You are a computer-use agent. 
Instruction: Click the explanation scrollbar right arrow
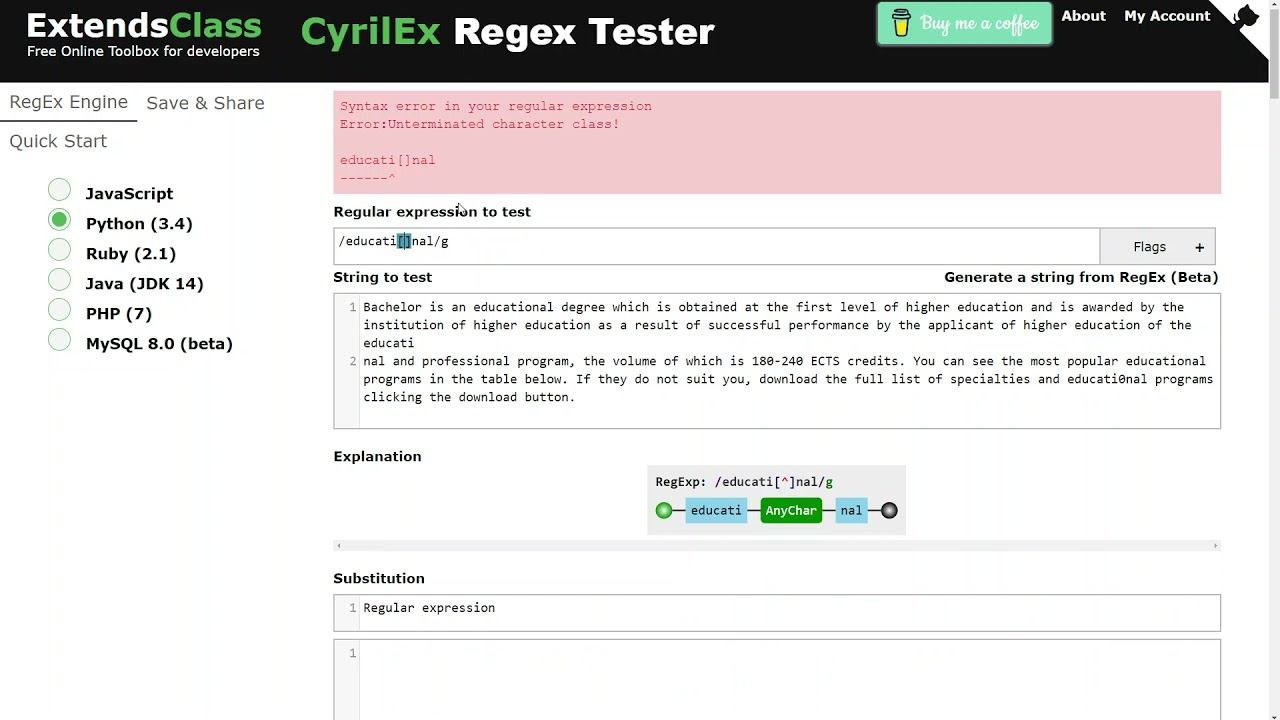point(1215,545)
